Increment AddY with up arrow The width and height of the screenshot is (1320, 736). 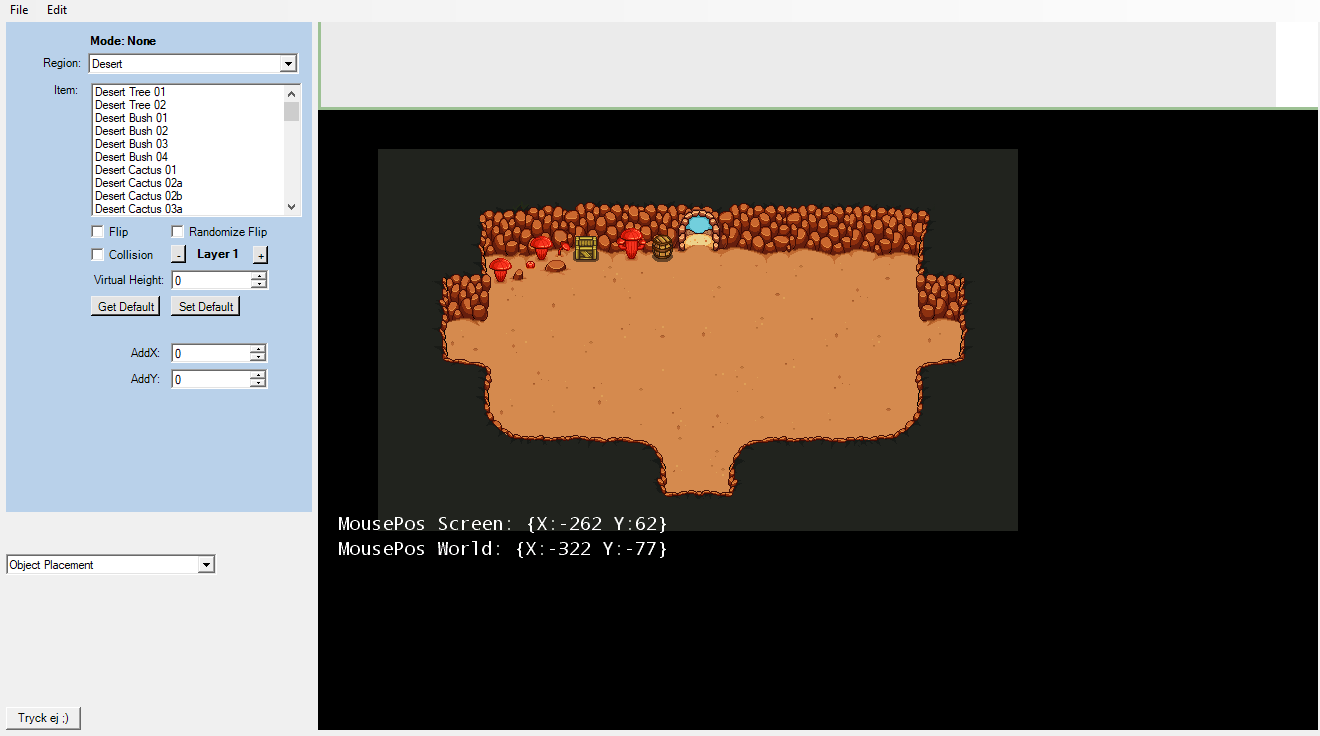pyautogui.click(x=259, y=375)
